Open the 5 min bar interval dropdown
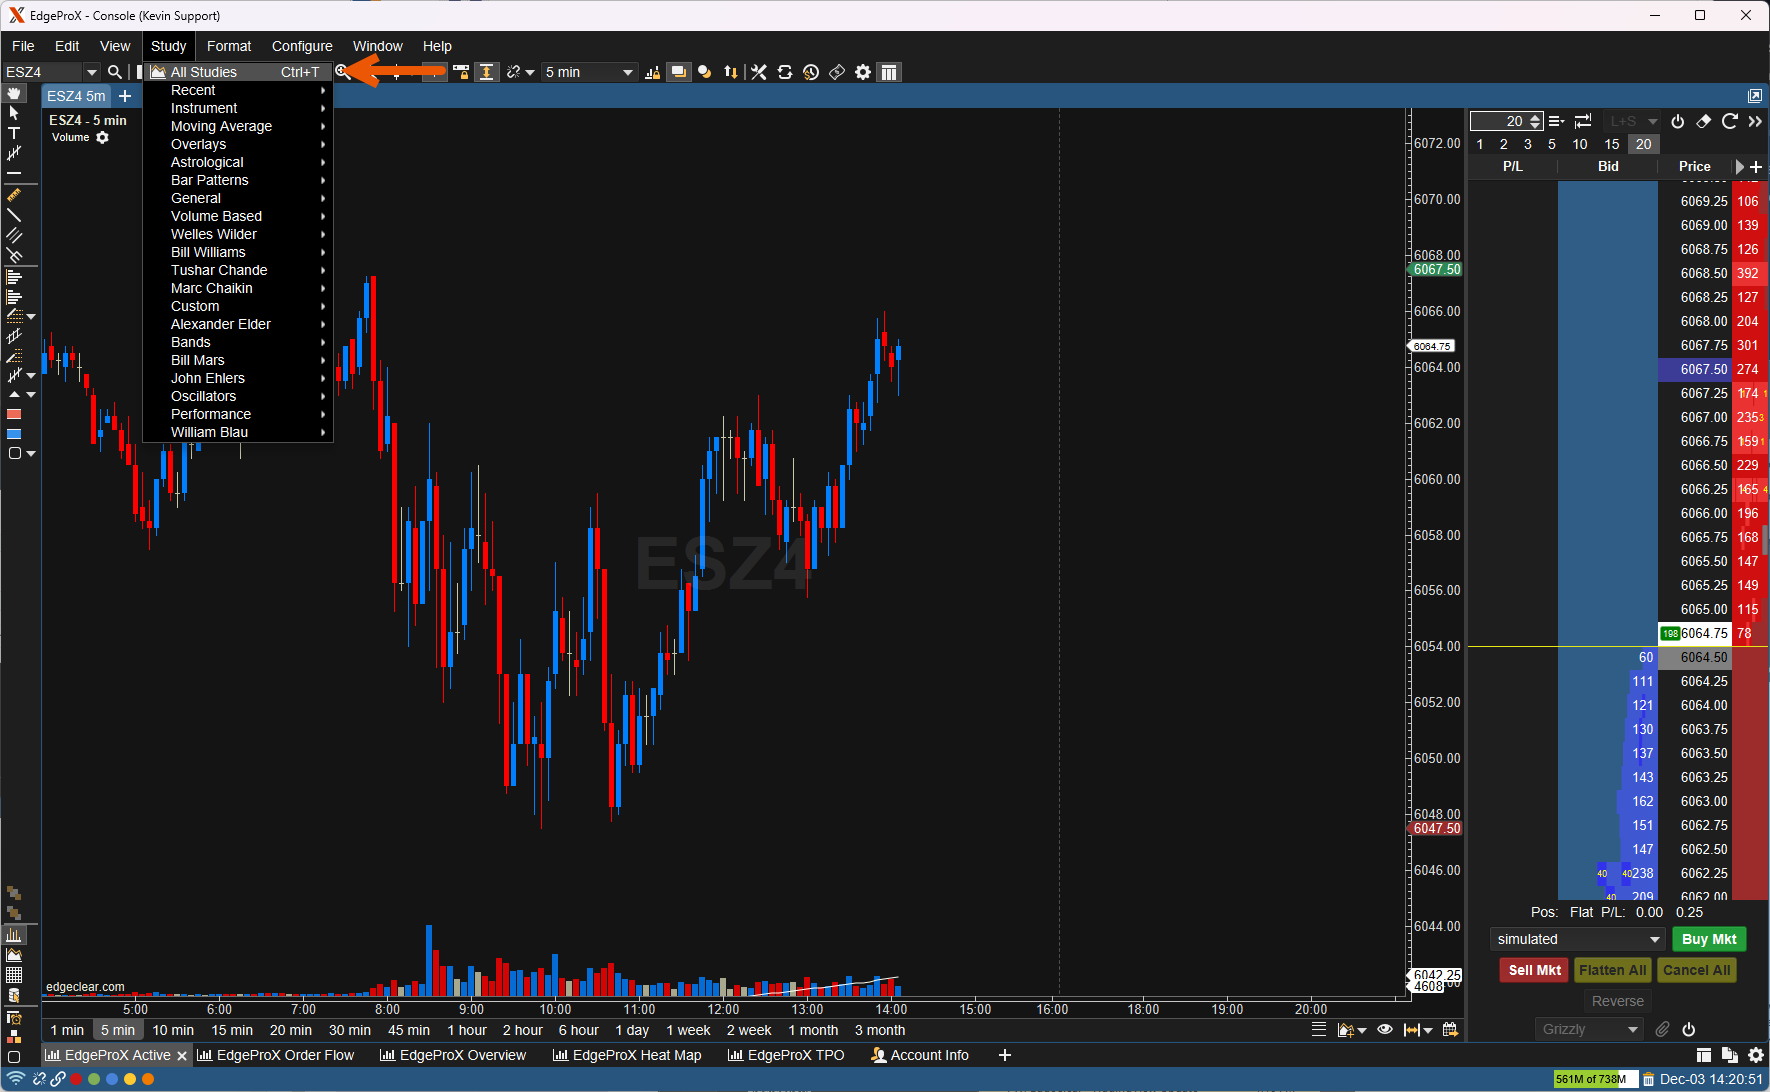Screen dimensions: 1770x1092 pyautogui.click(x=588, y=72)
